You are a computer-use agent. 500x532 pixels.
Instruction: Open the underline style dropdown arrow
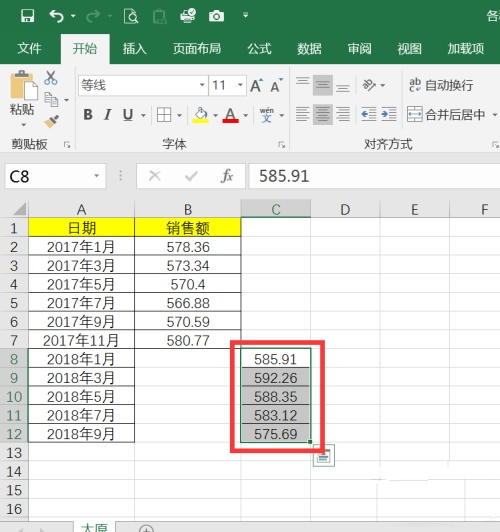[x=143, y=115]
